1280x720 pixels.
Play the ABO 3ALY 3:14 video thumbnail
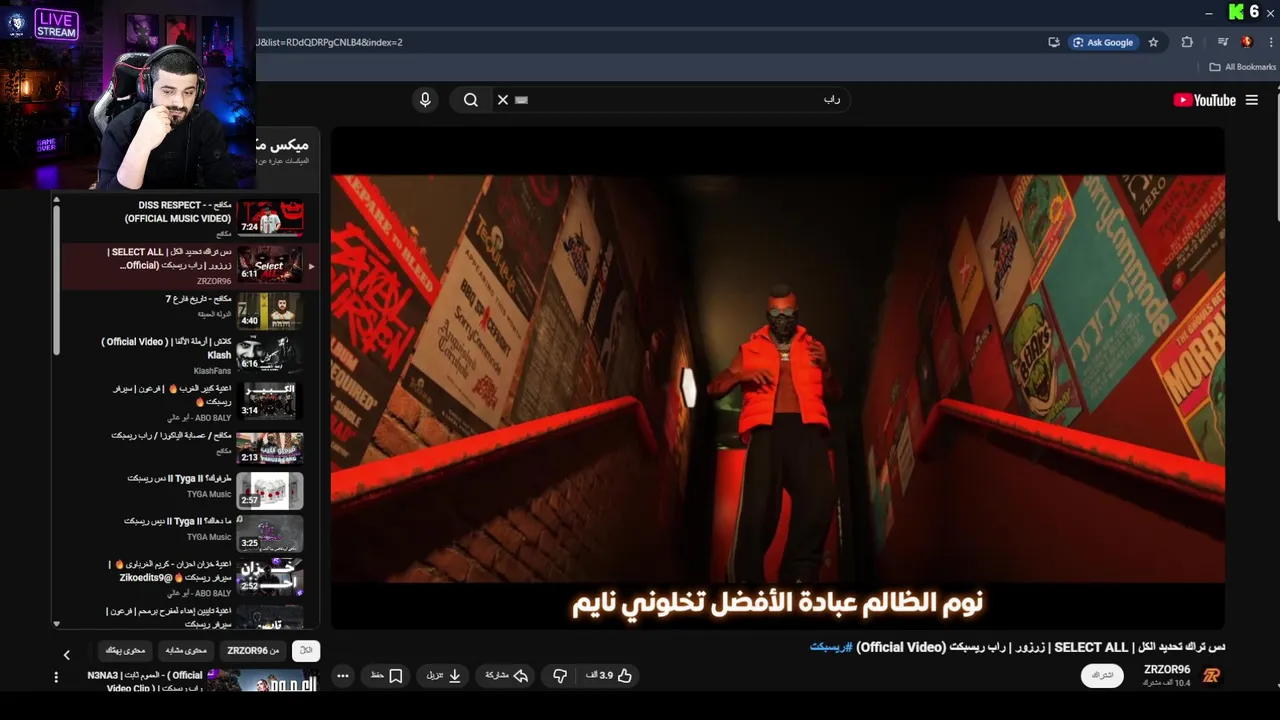(x=270, y=400)
